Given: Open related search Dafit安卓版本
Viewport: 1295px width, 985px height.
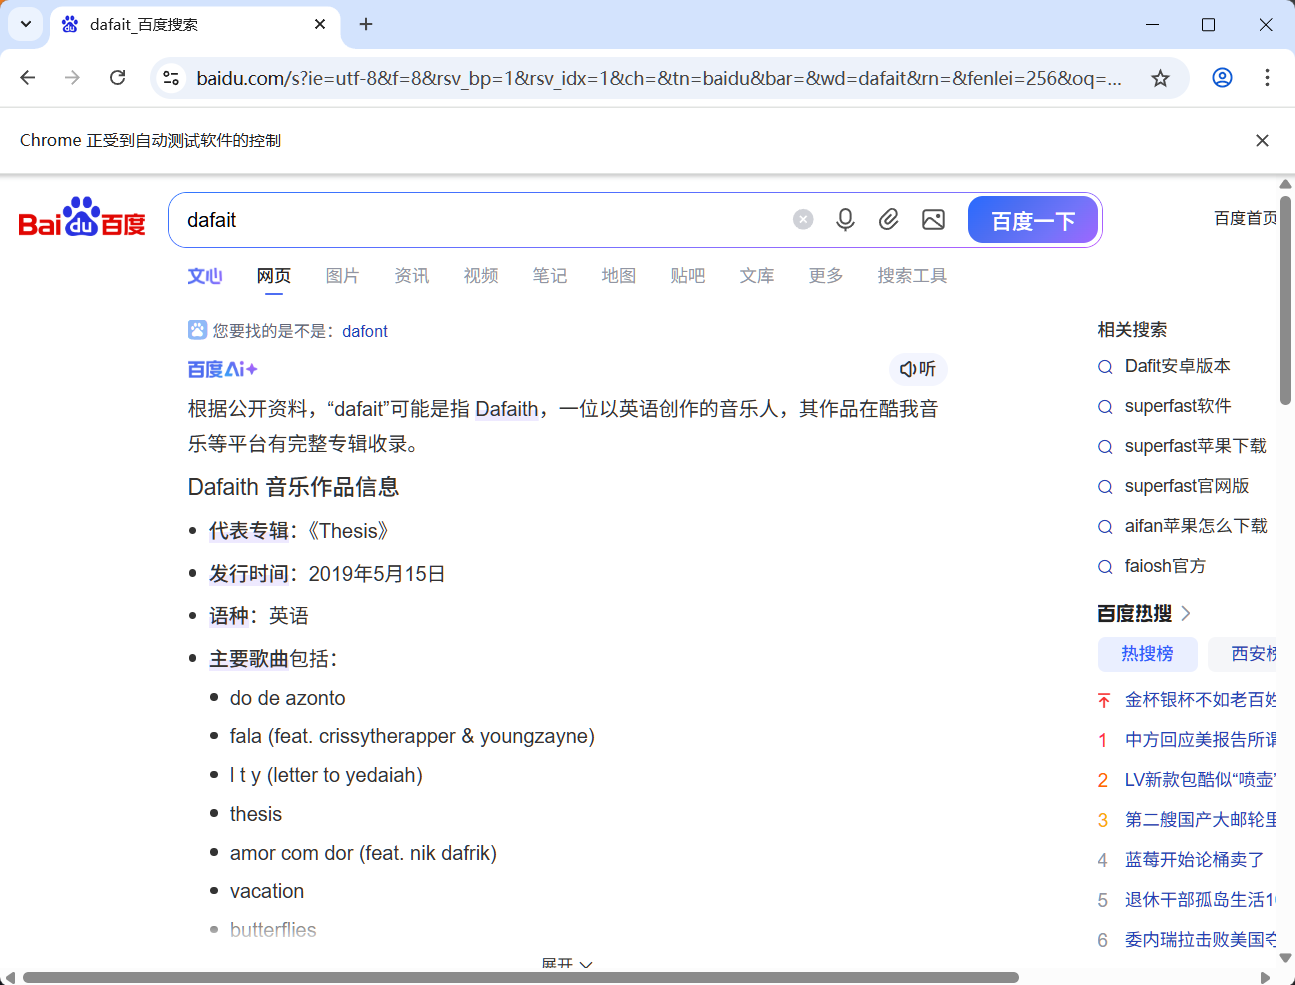Looking at the screenshot, I should pos(1178,366).
